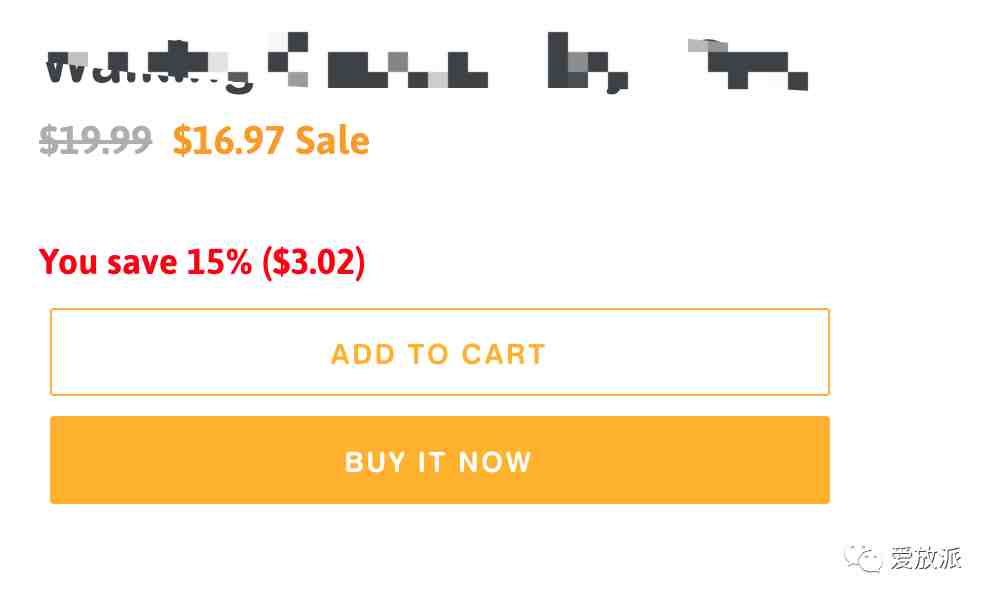Click the word ADD in the white button
This screenshot has width=994, height=602.
[363, 354]
